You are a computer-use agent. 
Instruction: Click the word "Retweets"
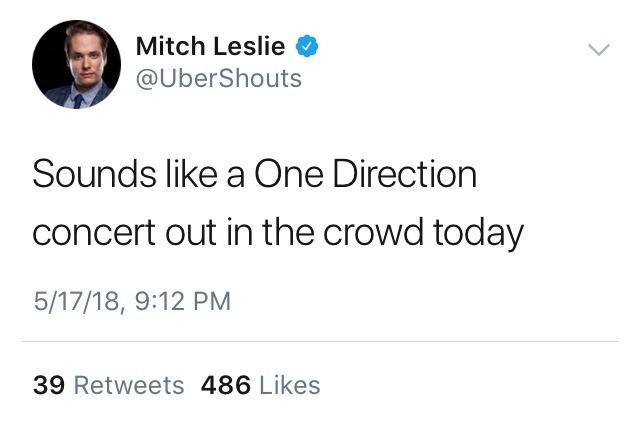pos(129,385)
